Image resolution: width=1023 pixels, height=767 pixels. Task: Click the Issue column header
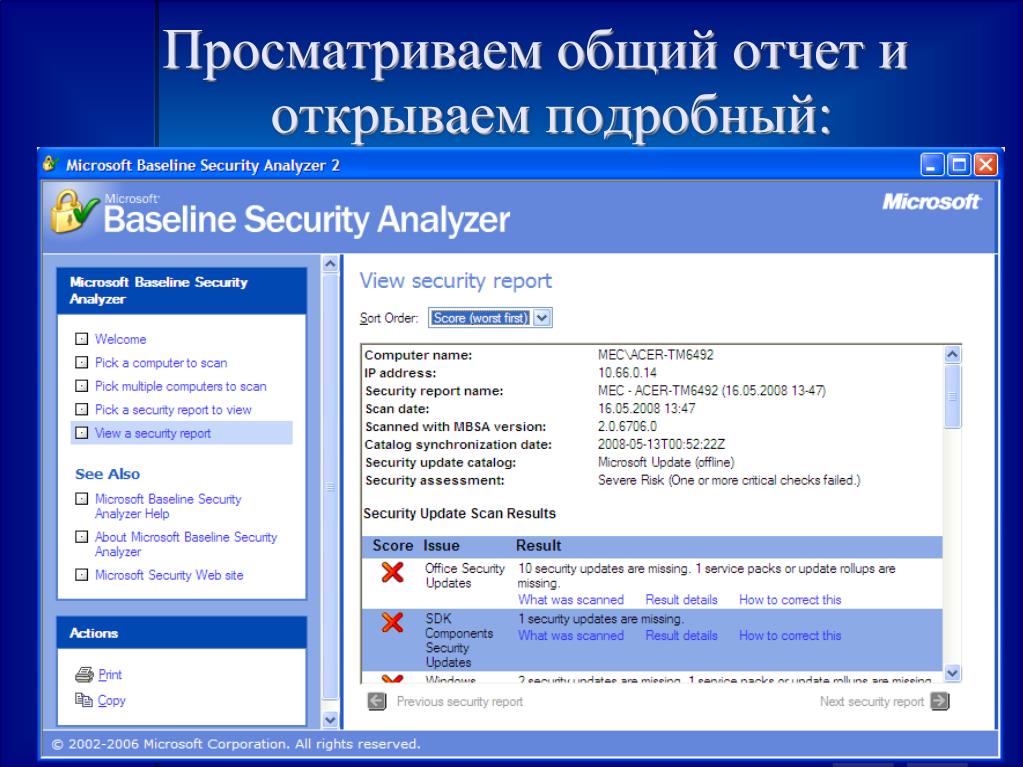(441, 546)
